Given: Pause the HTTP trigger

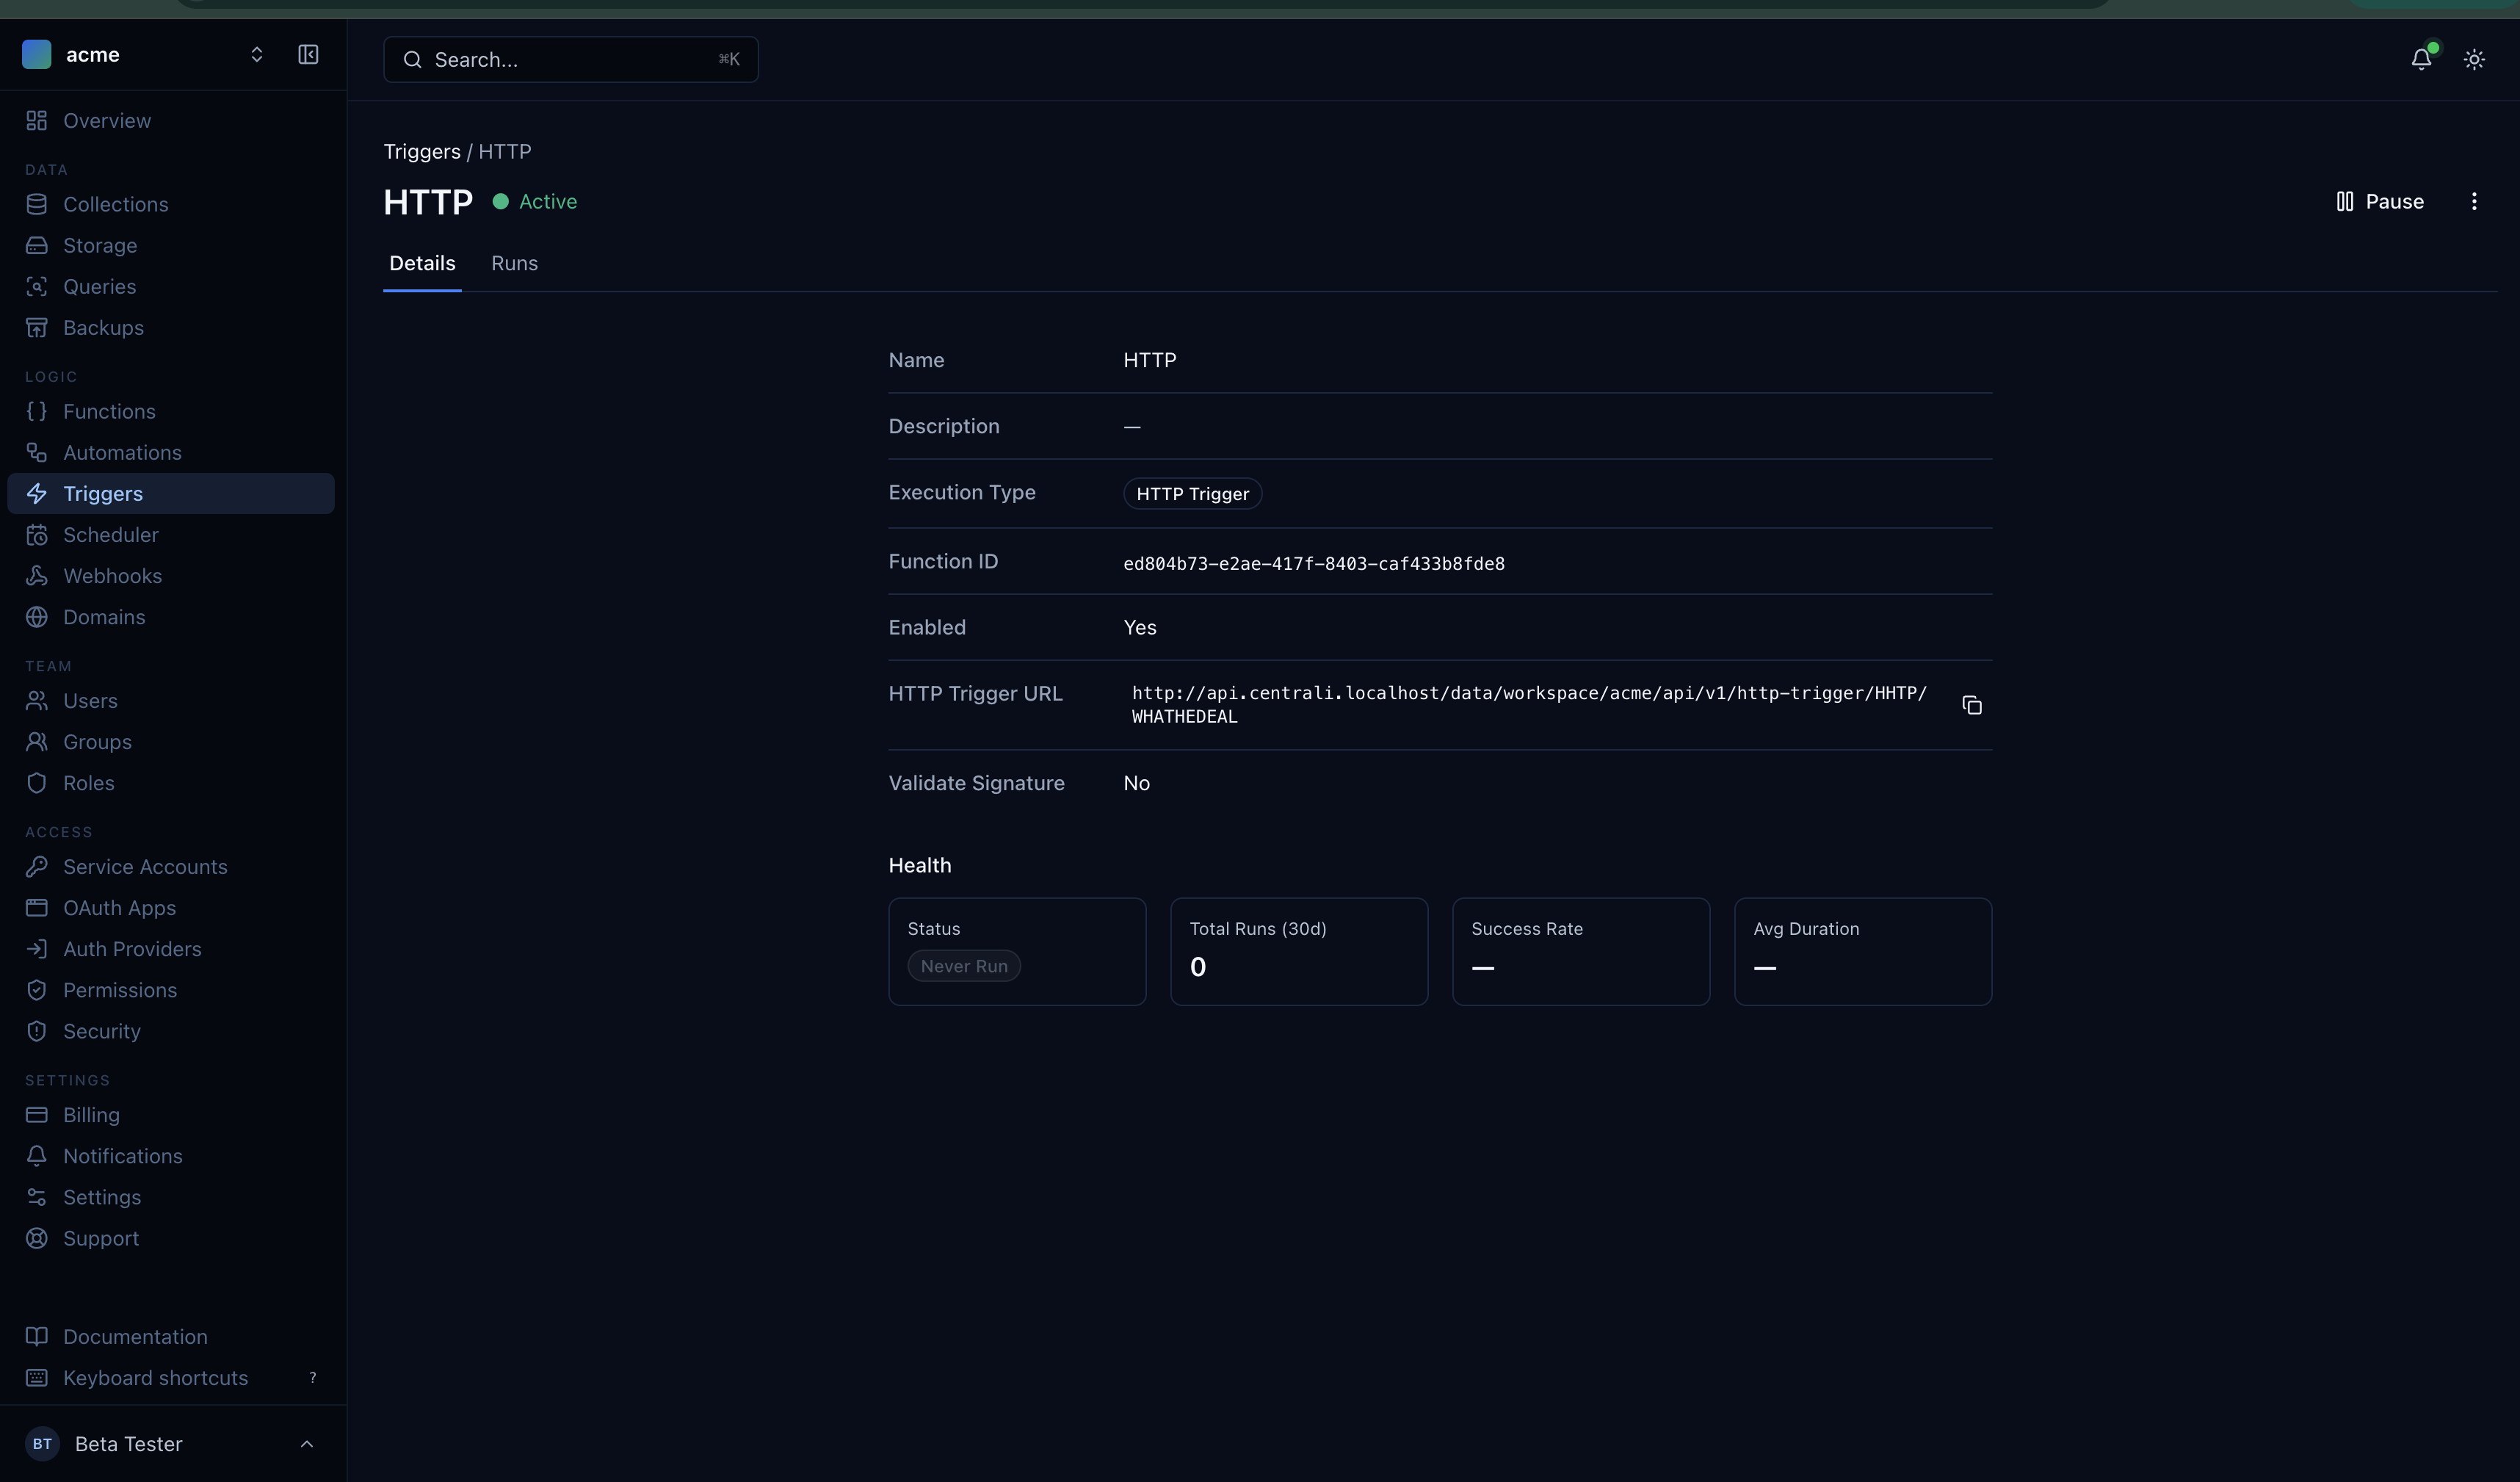Looking at the screenshot, I should click(x=2380, y=201).
